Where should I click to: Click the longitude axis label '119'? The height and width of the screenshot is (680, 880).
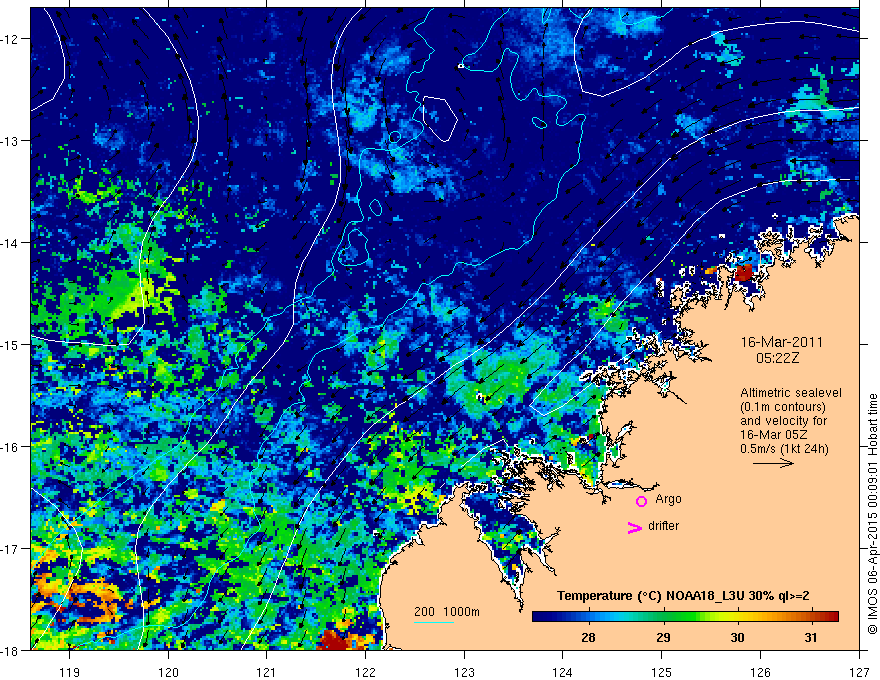(69, 672)
